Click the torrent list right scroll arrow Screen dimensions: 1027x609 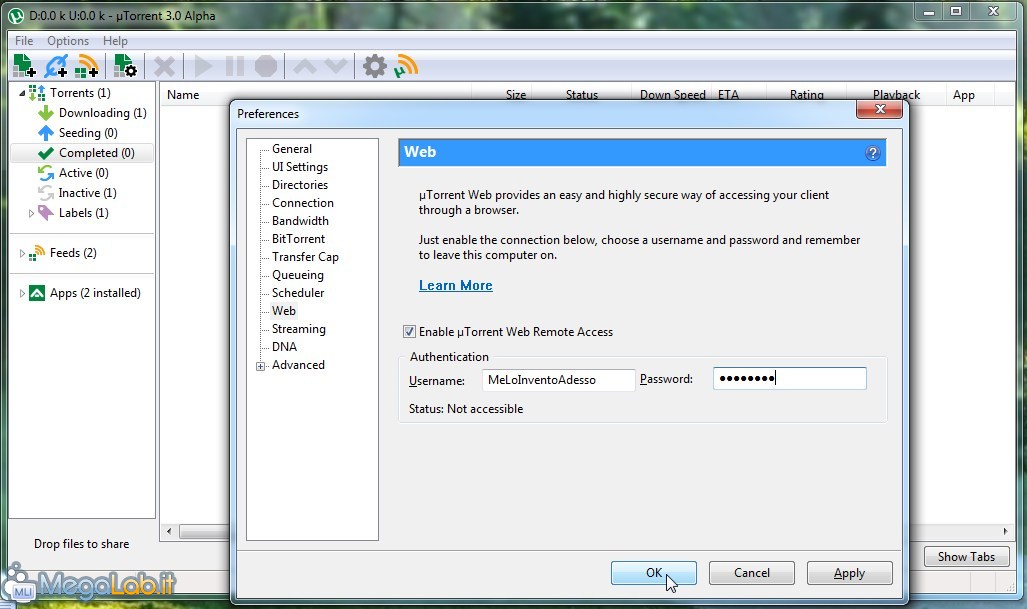click(1005, 531)
